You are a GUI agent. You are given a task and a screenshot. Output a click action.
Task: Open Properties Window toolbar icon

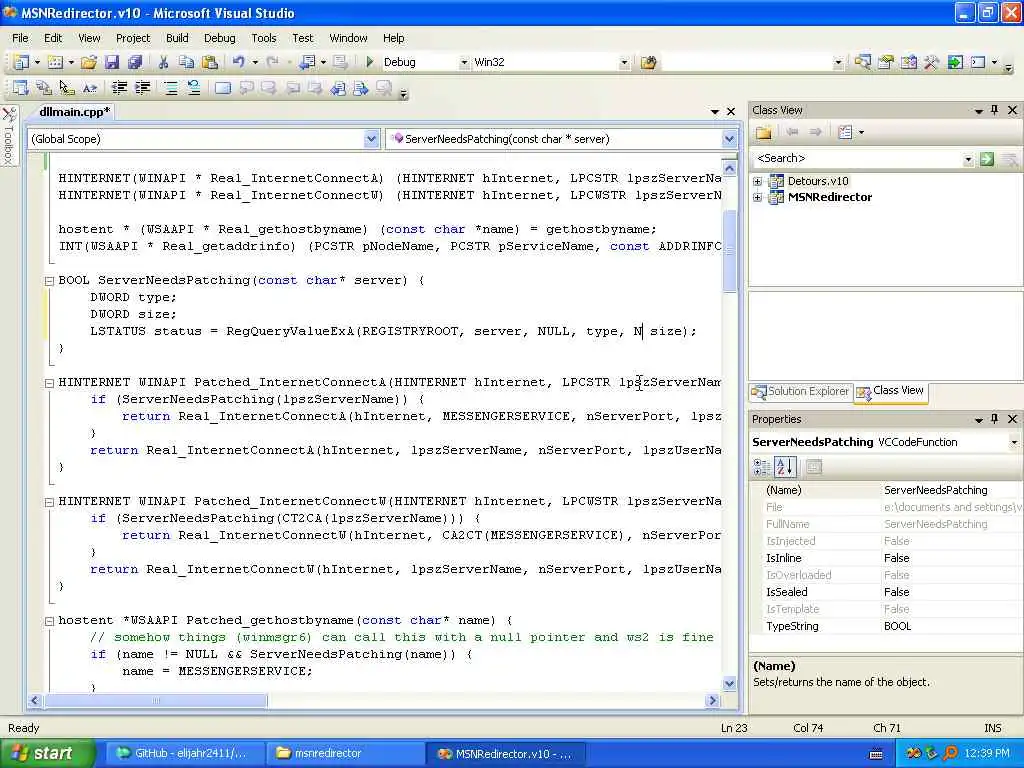[x=886, y=62]
